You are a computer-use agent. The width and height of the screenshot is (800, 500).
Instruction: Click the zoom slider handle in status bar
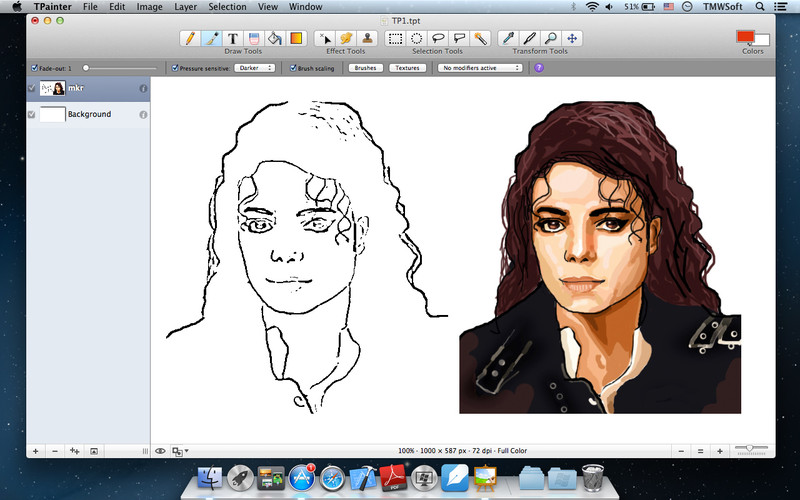point(749,448)
